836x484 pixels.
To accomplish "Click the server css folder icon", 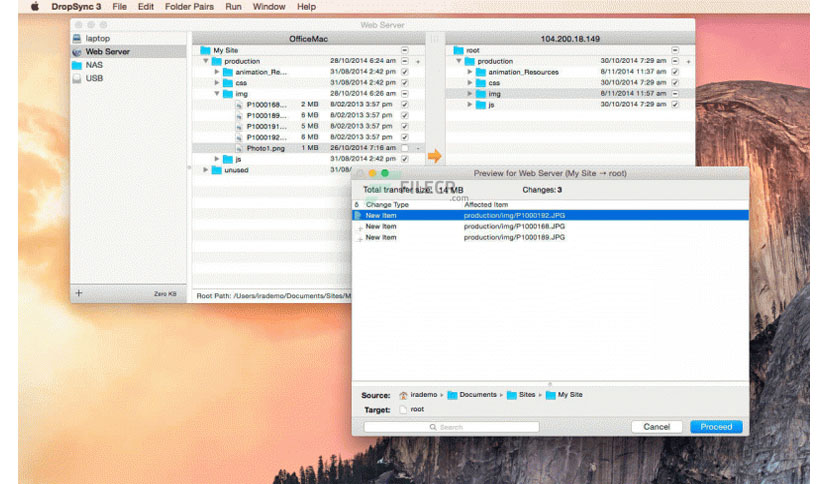I will click(x=481, y=83).
